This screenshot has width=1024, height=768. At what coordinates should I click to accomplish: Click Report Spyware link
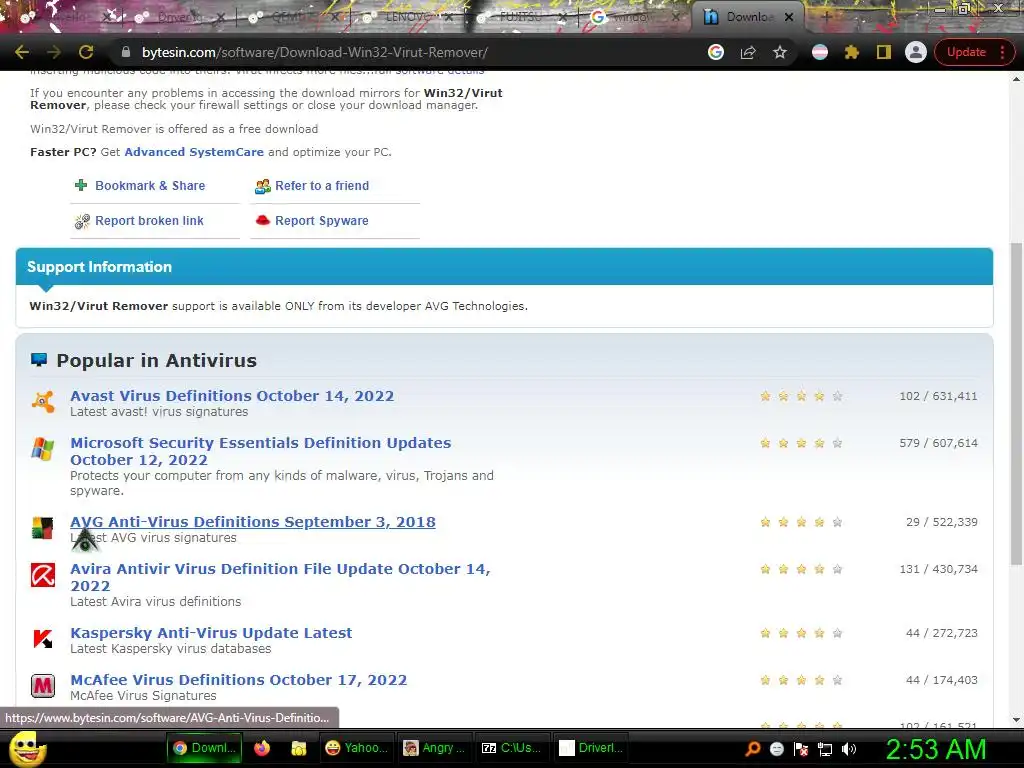tap(322, 221)
